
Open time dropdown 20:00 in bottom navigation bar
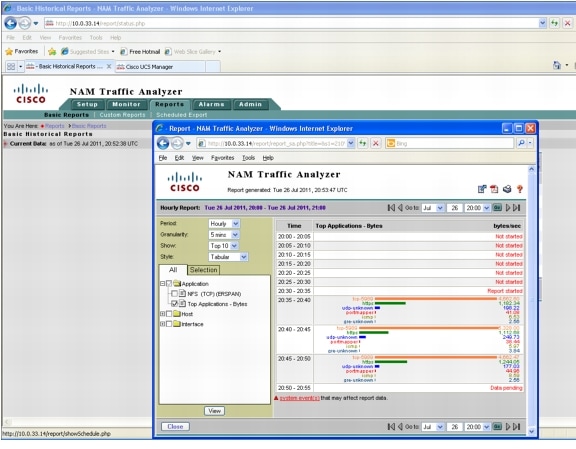pyautogui.click(x=478, y=427)
